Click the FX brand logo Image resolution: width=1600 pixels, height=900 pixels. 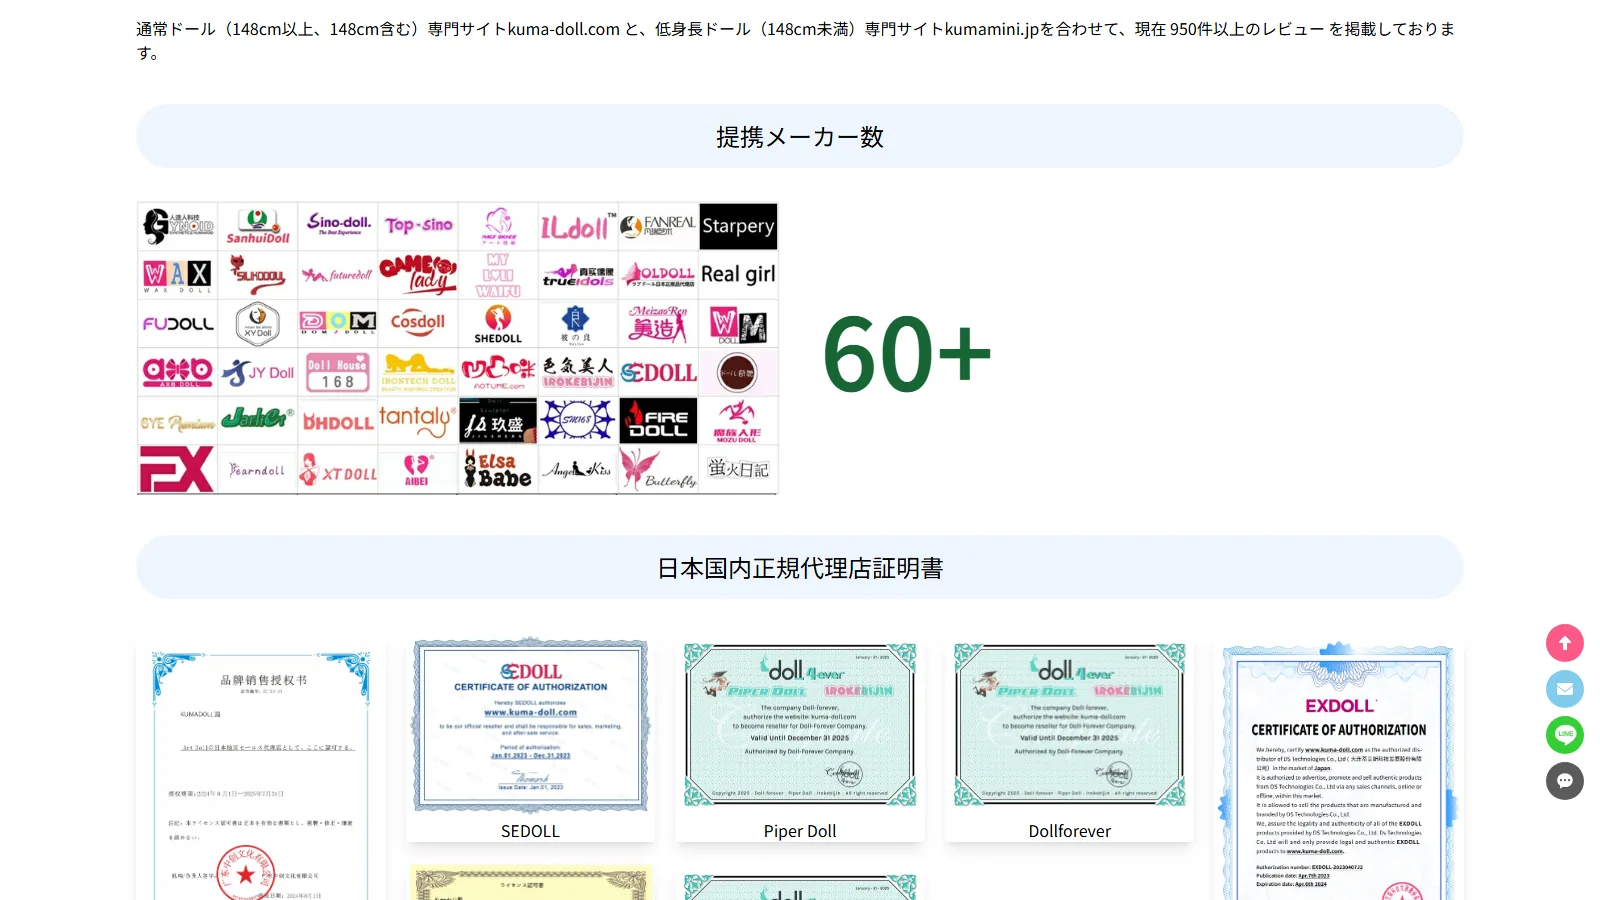point(177,469)
